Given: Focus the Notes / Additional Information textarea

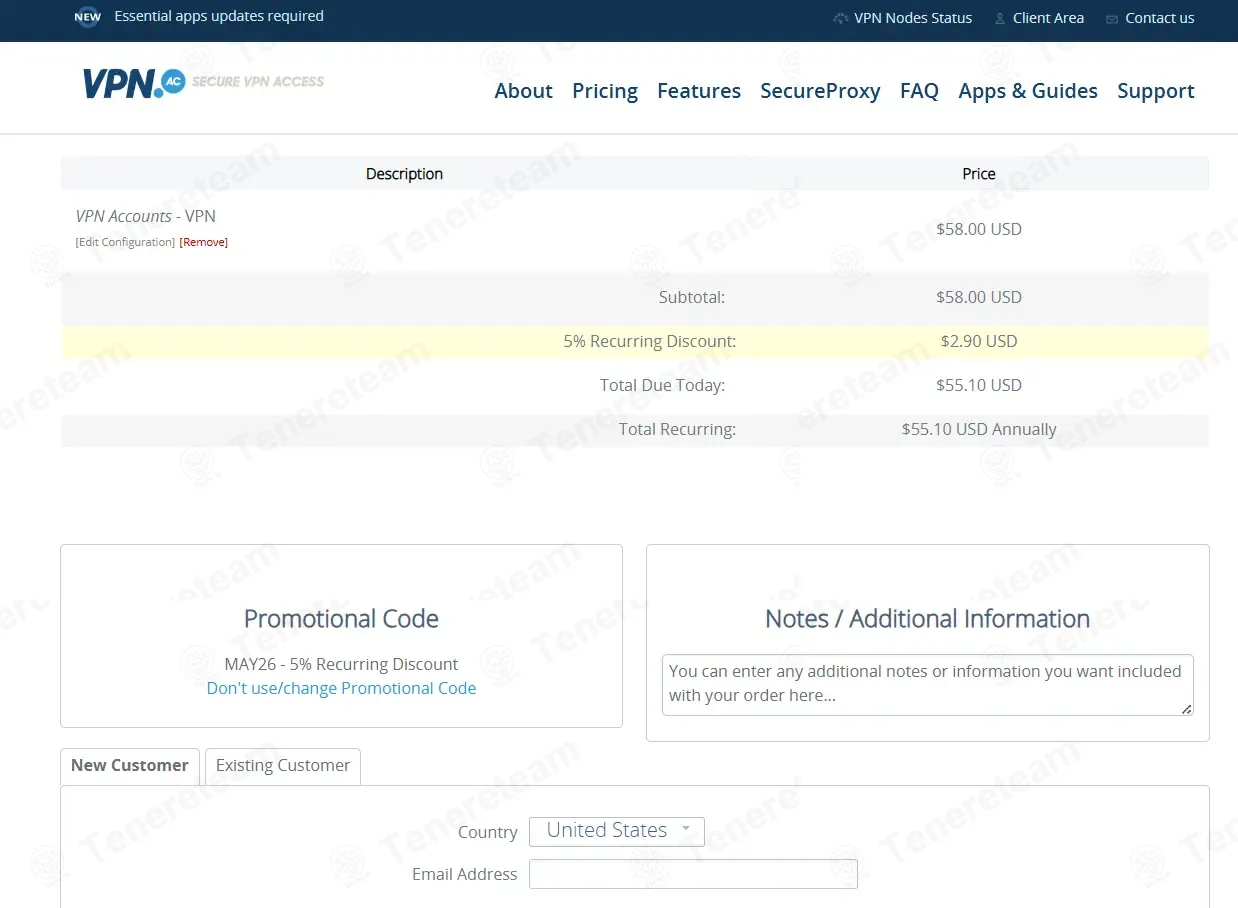Looking at the screenshot, I should click(928, 685).
